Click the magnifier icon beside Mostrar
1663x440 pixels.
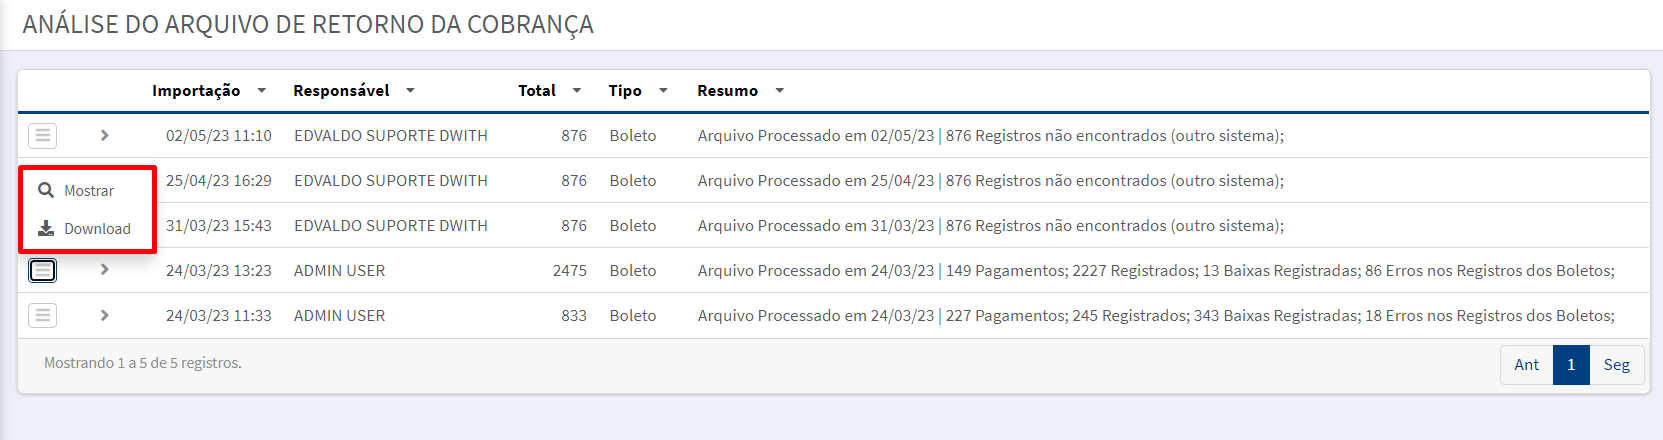tap(46, 190)
